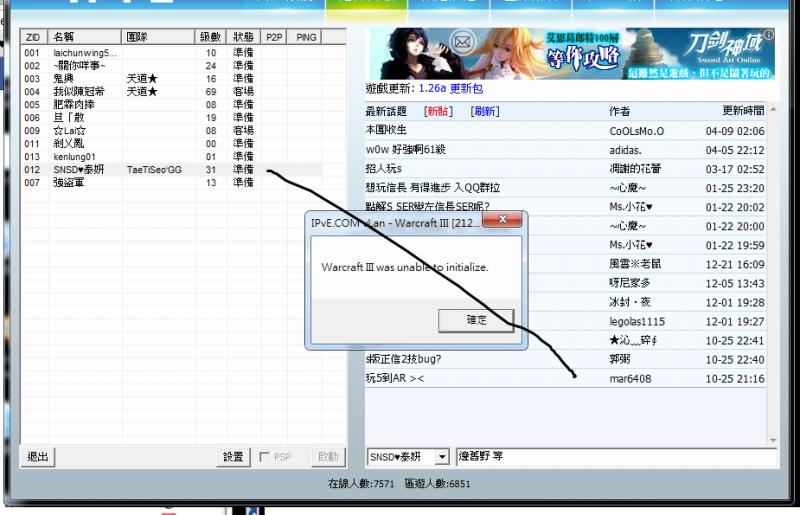
Task: Confirm the error with the 確定 button
Action: (x=476, y=321)
